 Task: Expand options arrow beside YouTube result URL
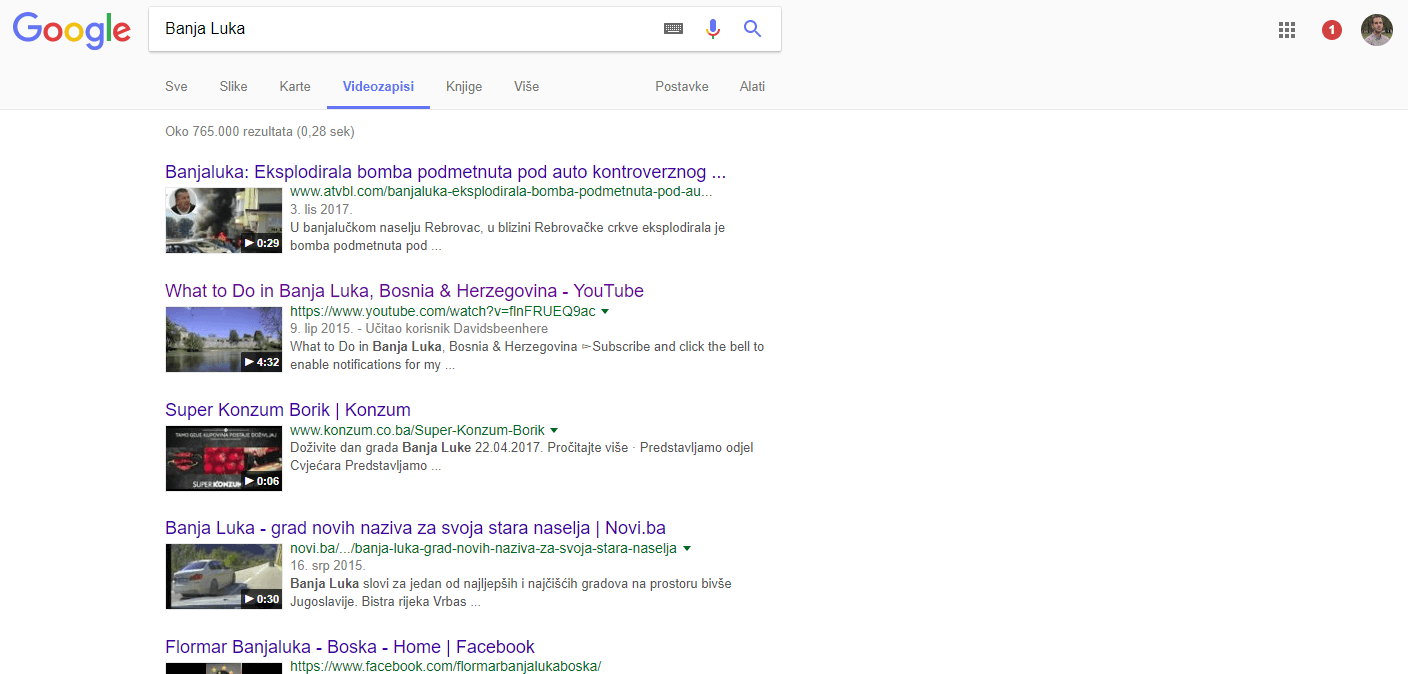point(605,312)
